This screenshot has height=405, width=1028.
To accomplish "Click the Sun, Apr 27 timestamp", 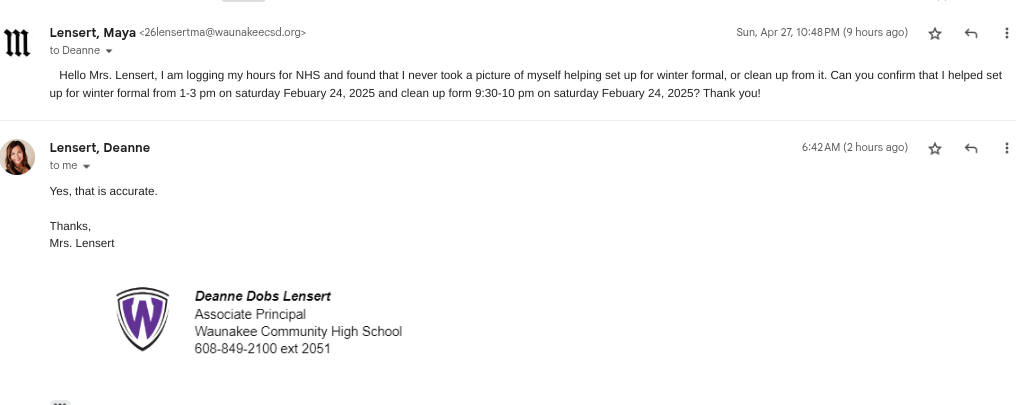I will [x=821, y=33].
